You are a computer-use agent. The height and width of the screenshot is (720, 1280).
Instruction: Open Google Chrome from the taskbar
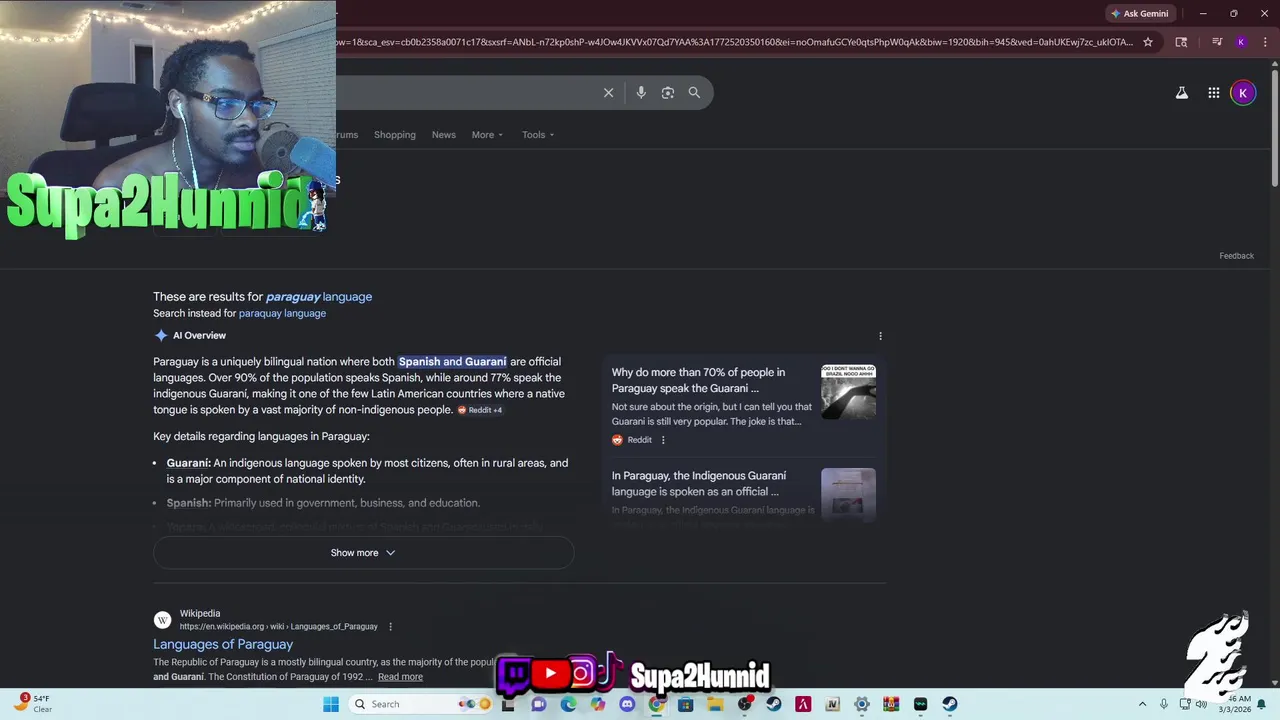pyautogui.click(x=656, y=704)
